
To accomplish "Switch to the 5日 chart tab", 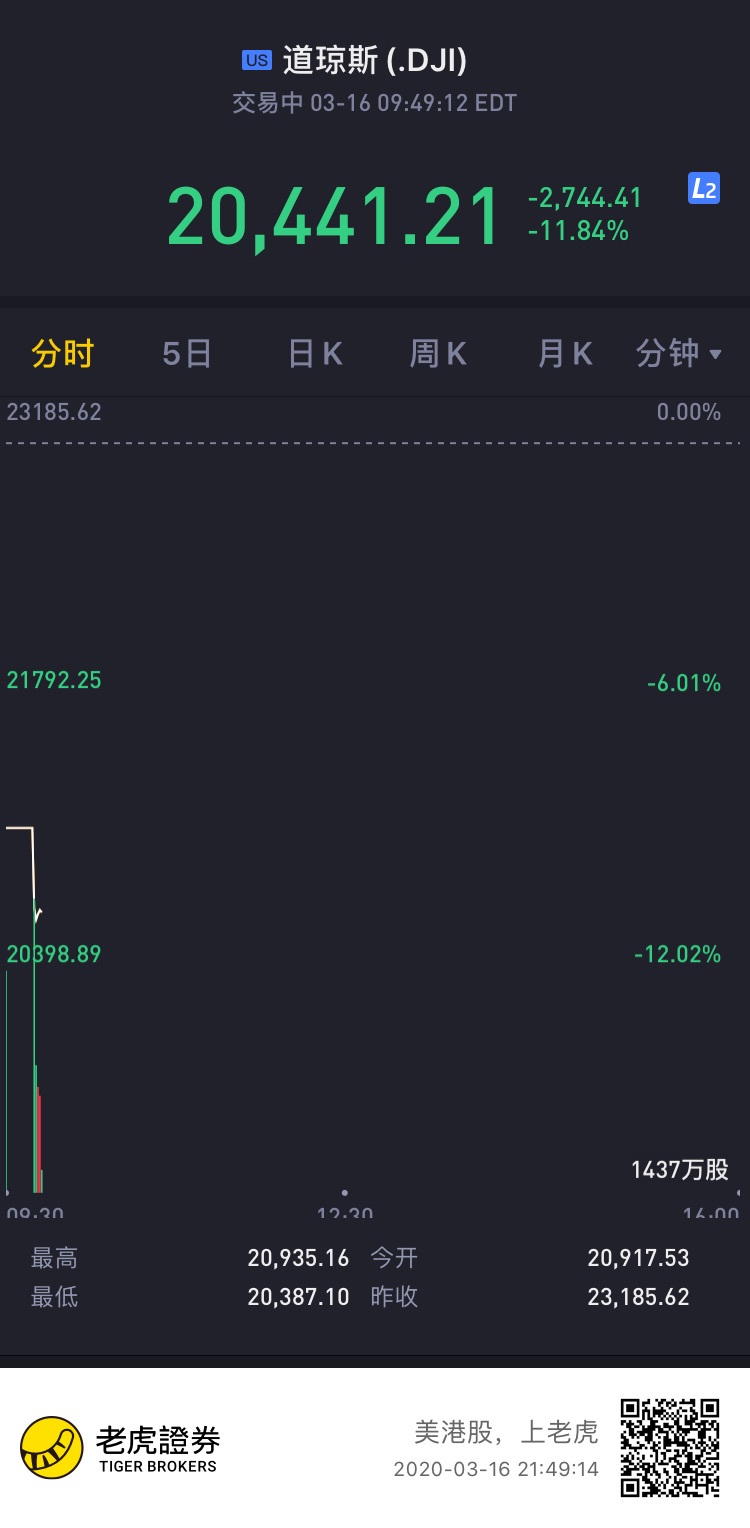I will pyautogui.click(x=187, y=354).
